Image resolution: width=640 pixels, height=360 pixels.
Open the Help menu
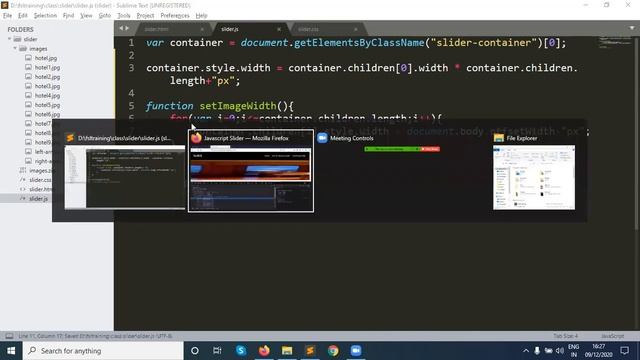[x=201, y=16]
